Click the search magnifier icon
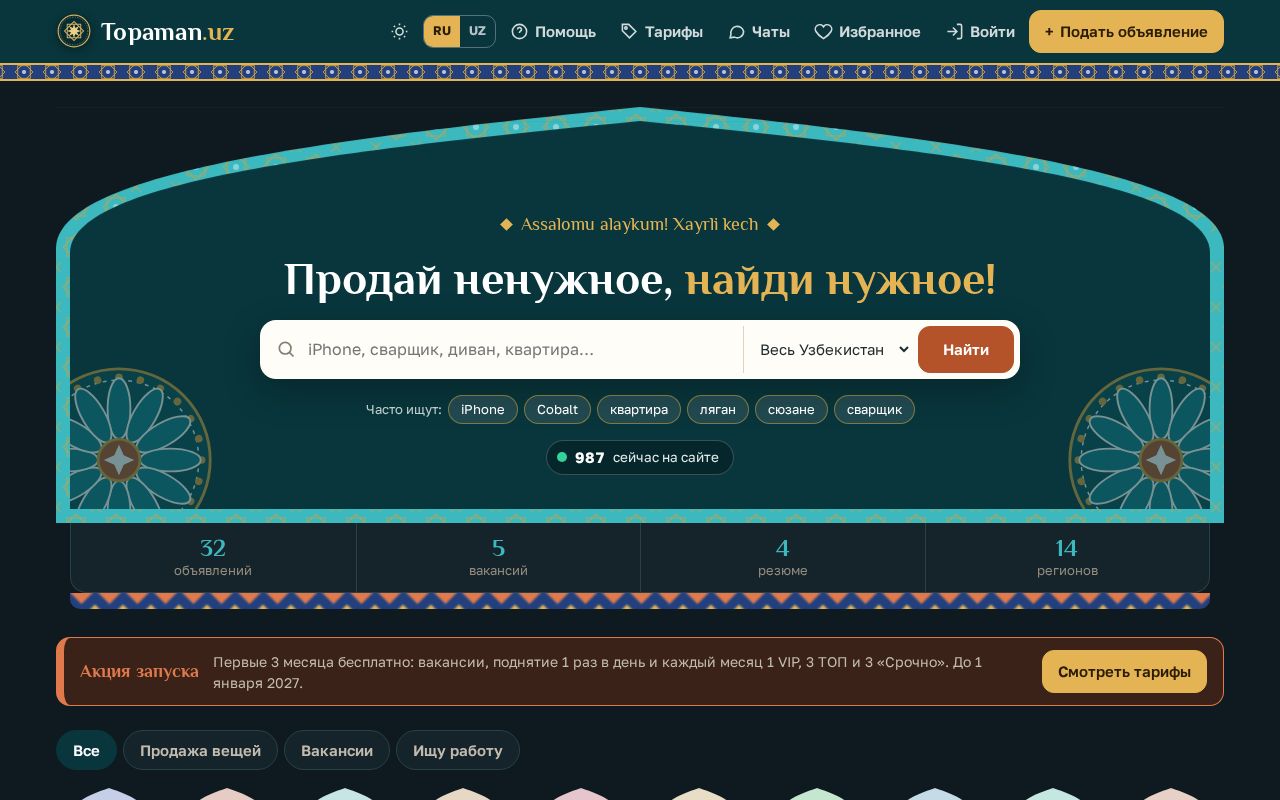Image resolution: width=1280 pixels, height=800 pixels. click(286, 349)
